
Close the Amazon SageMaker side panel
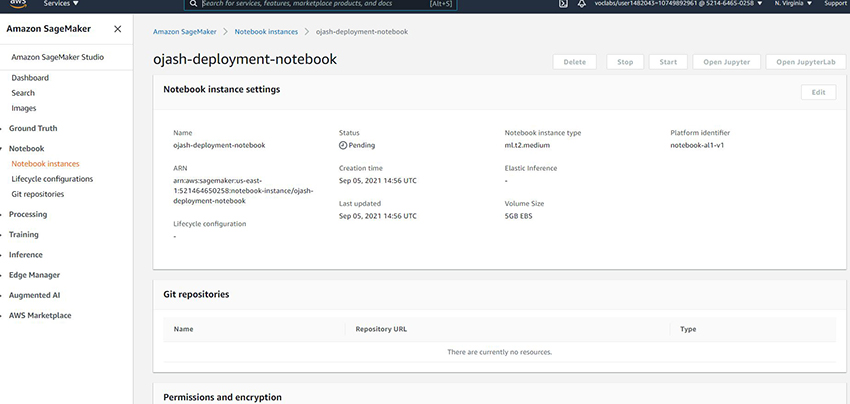click(x=118, y=29)
